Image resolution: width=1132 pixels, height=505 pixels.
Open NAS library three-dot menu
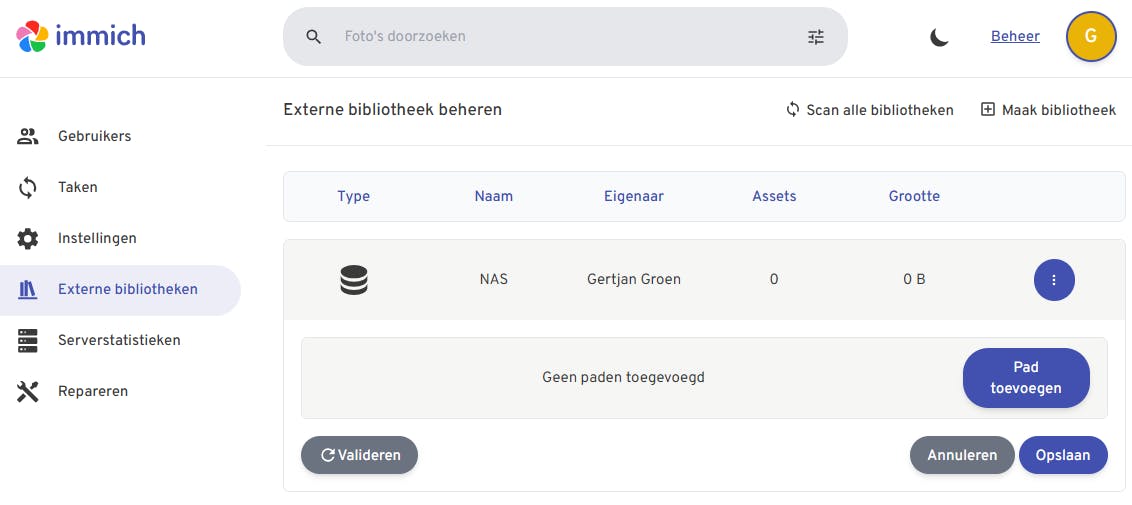(x=1054, y=280)
